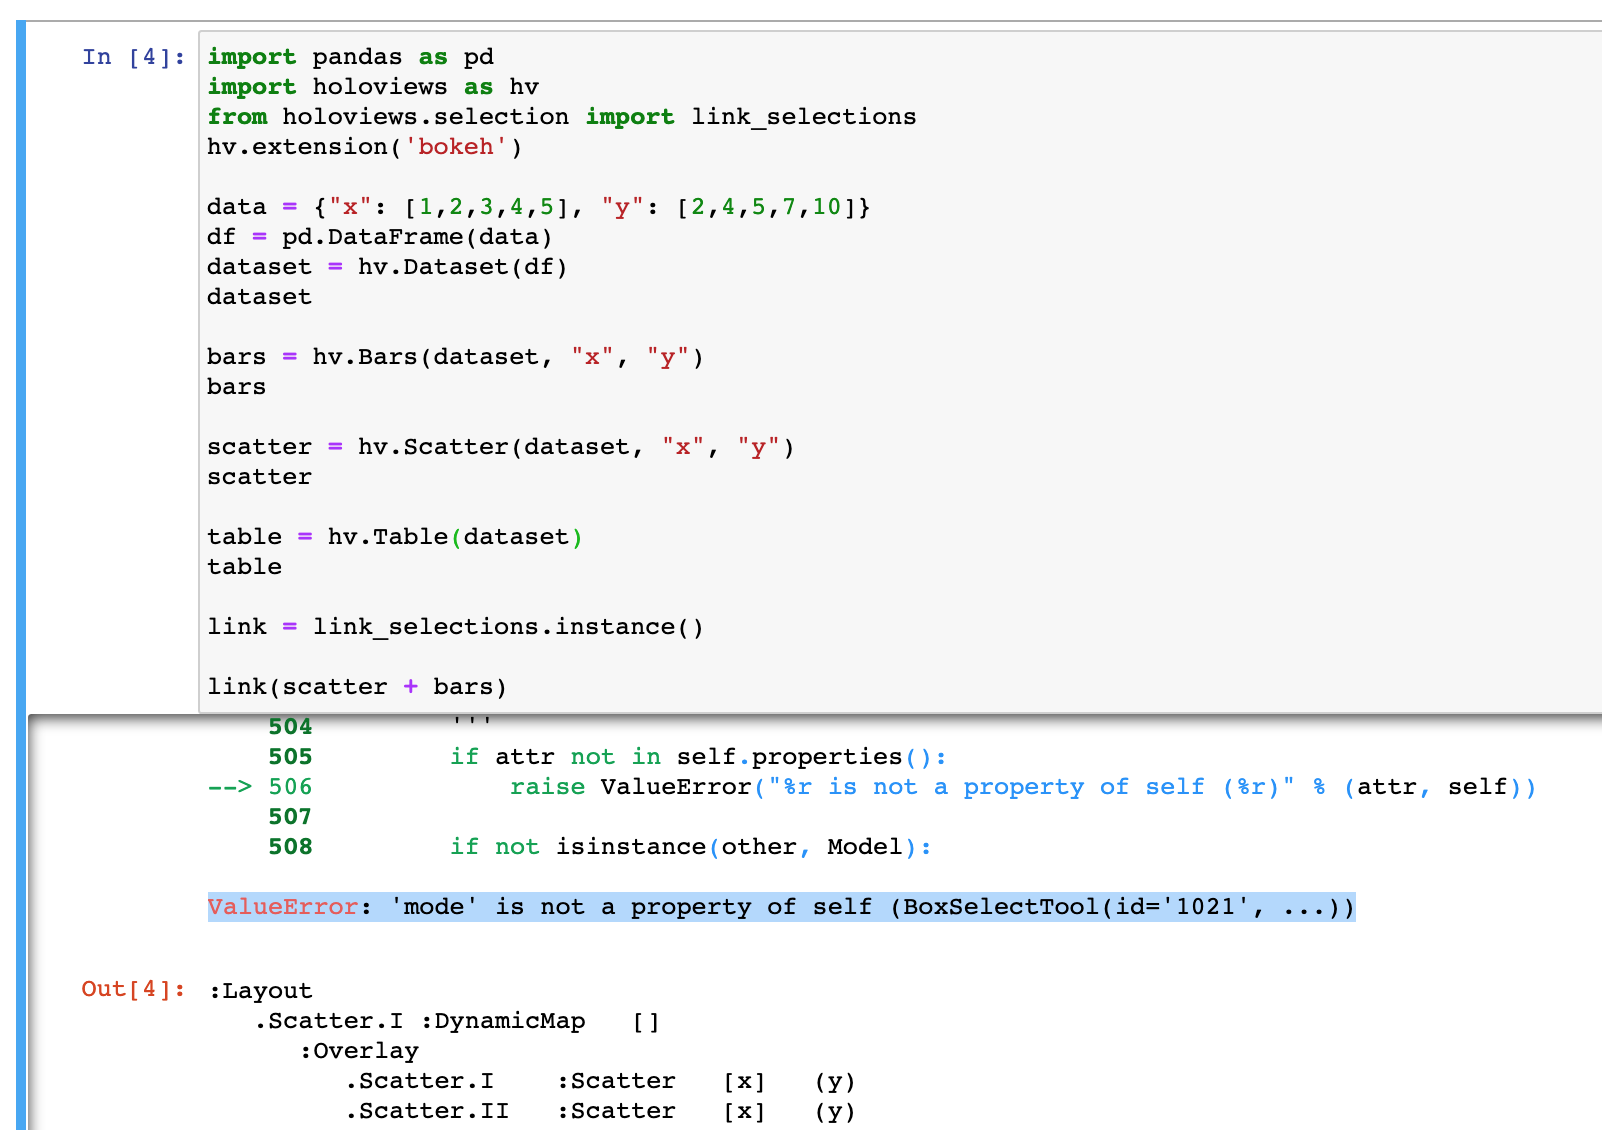Click the highlighted ValueError message
This screenshot has height=1130, width=1602.
782,907
